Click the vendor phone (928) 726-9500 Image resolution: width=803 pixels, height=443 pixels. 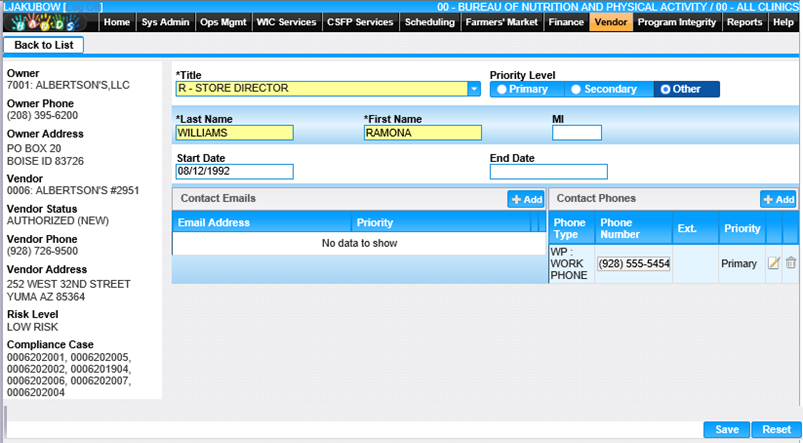click(43, 251)
